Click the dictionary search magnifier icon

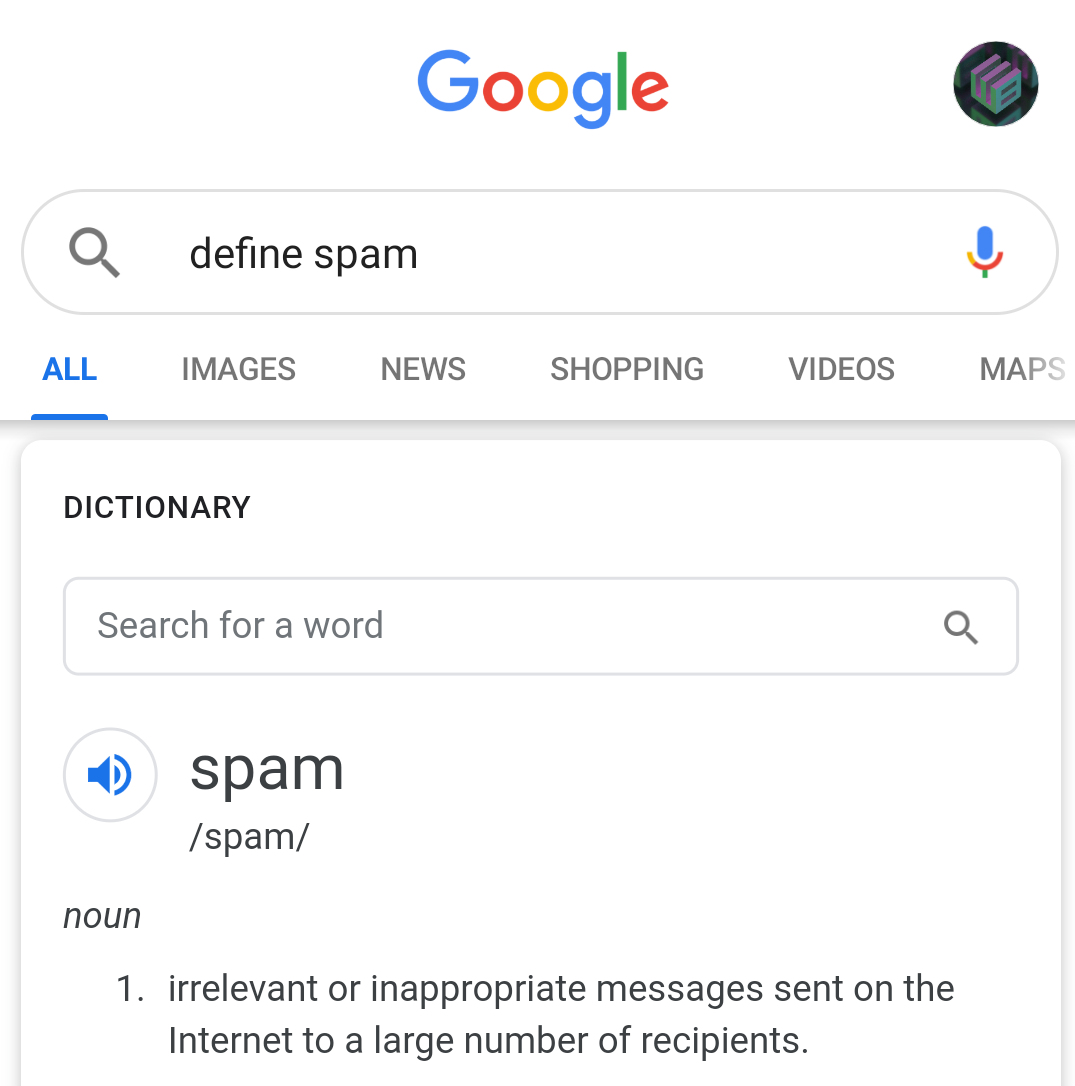click(961, 627)
